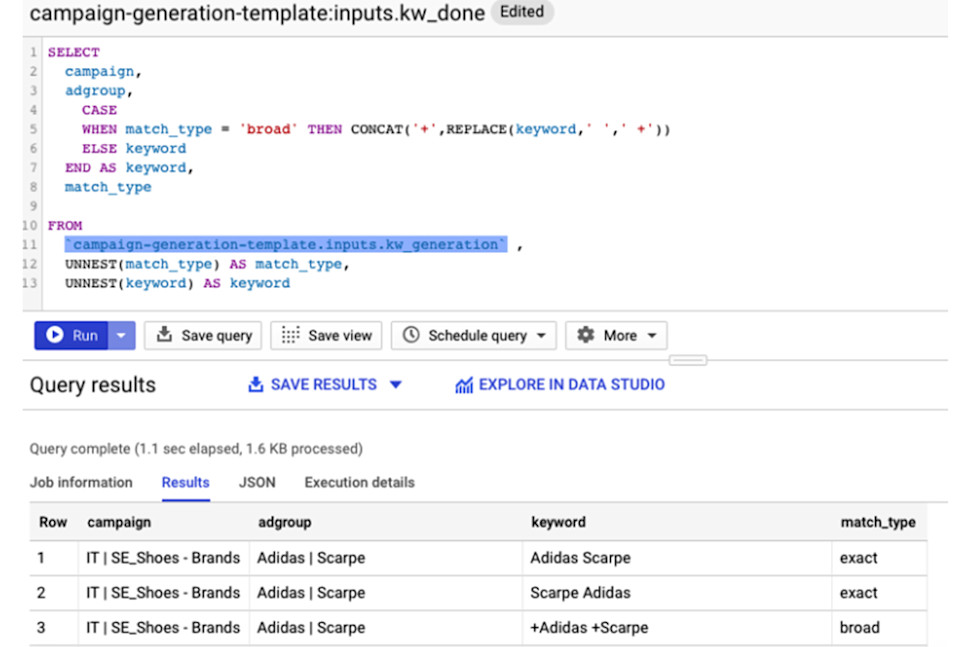Viewport: 970px width, 647px height.
Task: Click the match_type column header
Action: (878, 523)
